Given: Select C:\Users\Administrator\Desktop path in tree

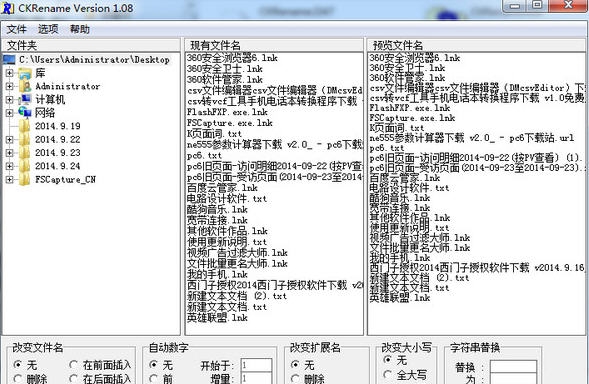Looking at the screenshot, I should pyautogui.click(x=94, y=59).
